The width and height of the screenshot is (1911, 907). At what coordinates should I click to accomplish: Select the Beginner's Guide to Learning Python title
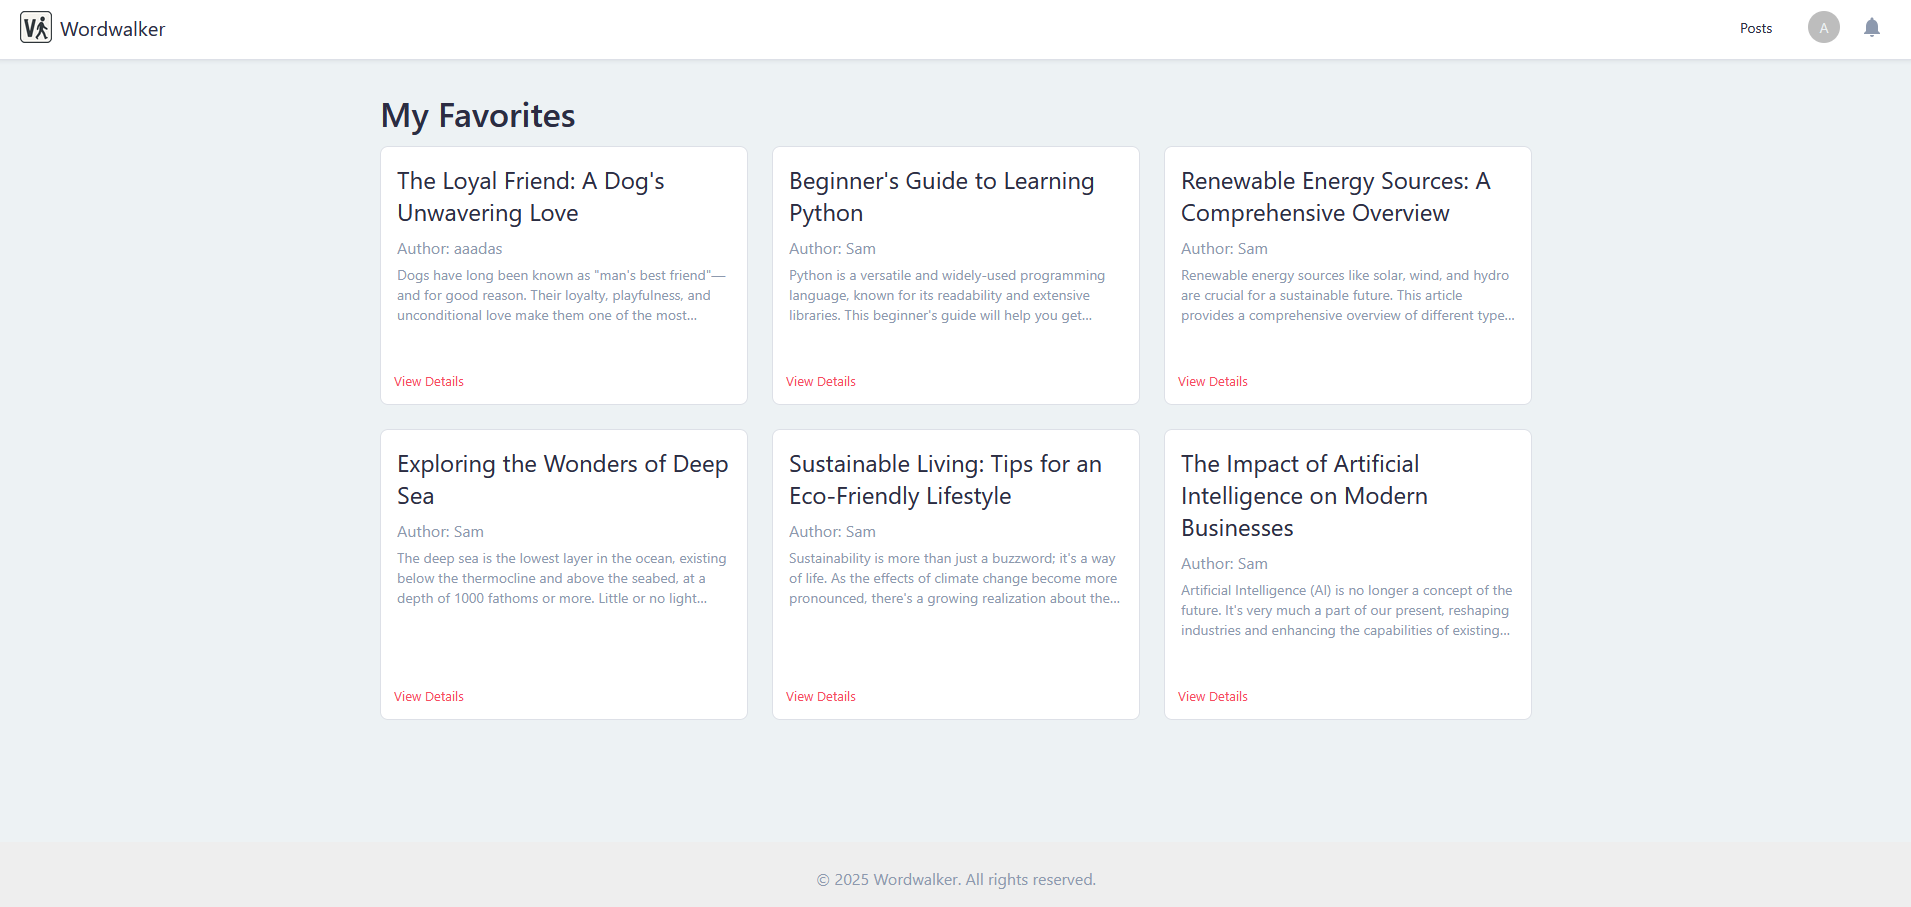pyautogui.click(x=942, y=197)
